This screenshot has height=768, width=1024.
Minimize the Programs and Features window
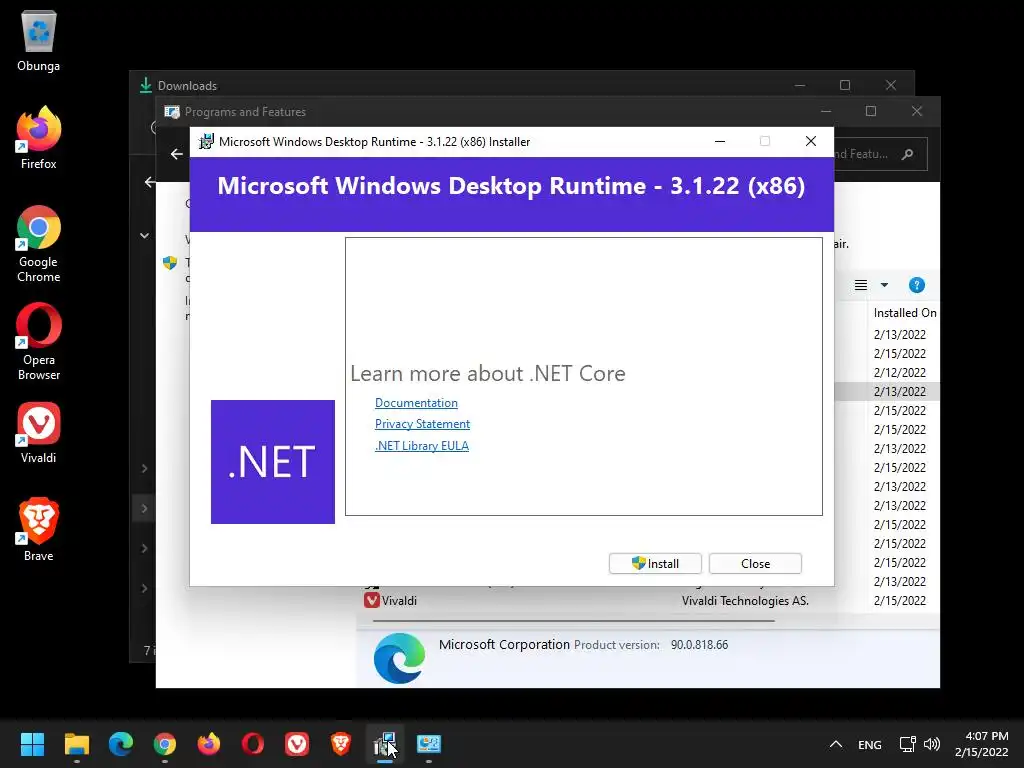825,111
